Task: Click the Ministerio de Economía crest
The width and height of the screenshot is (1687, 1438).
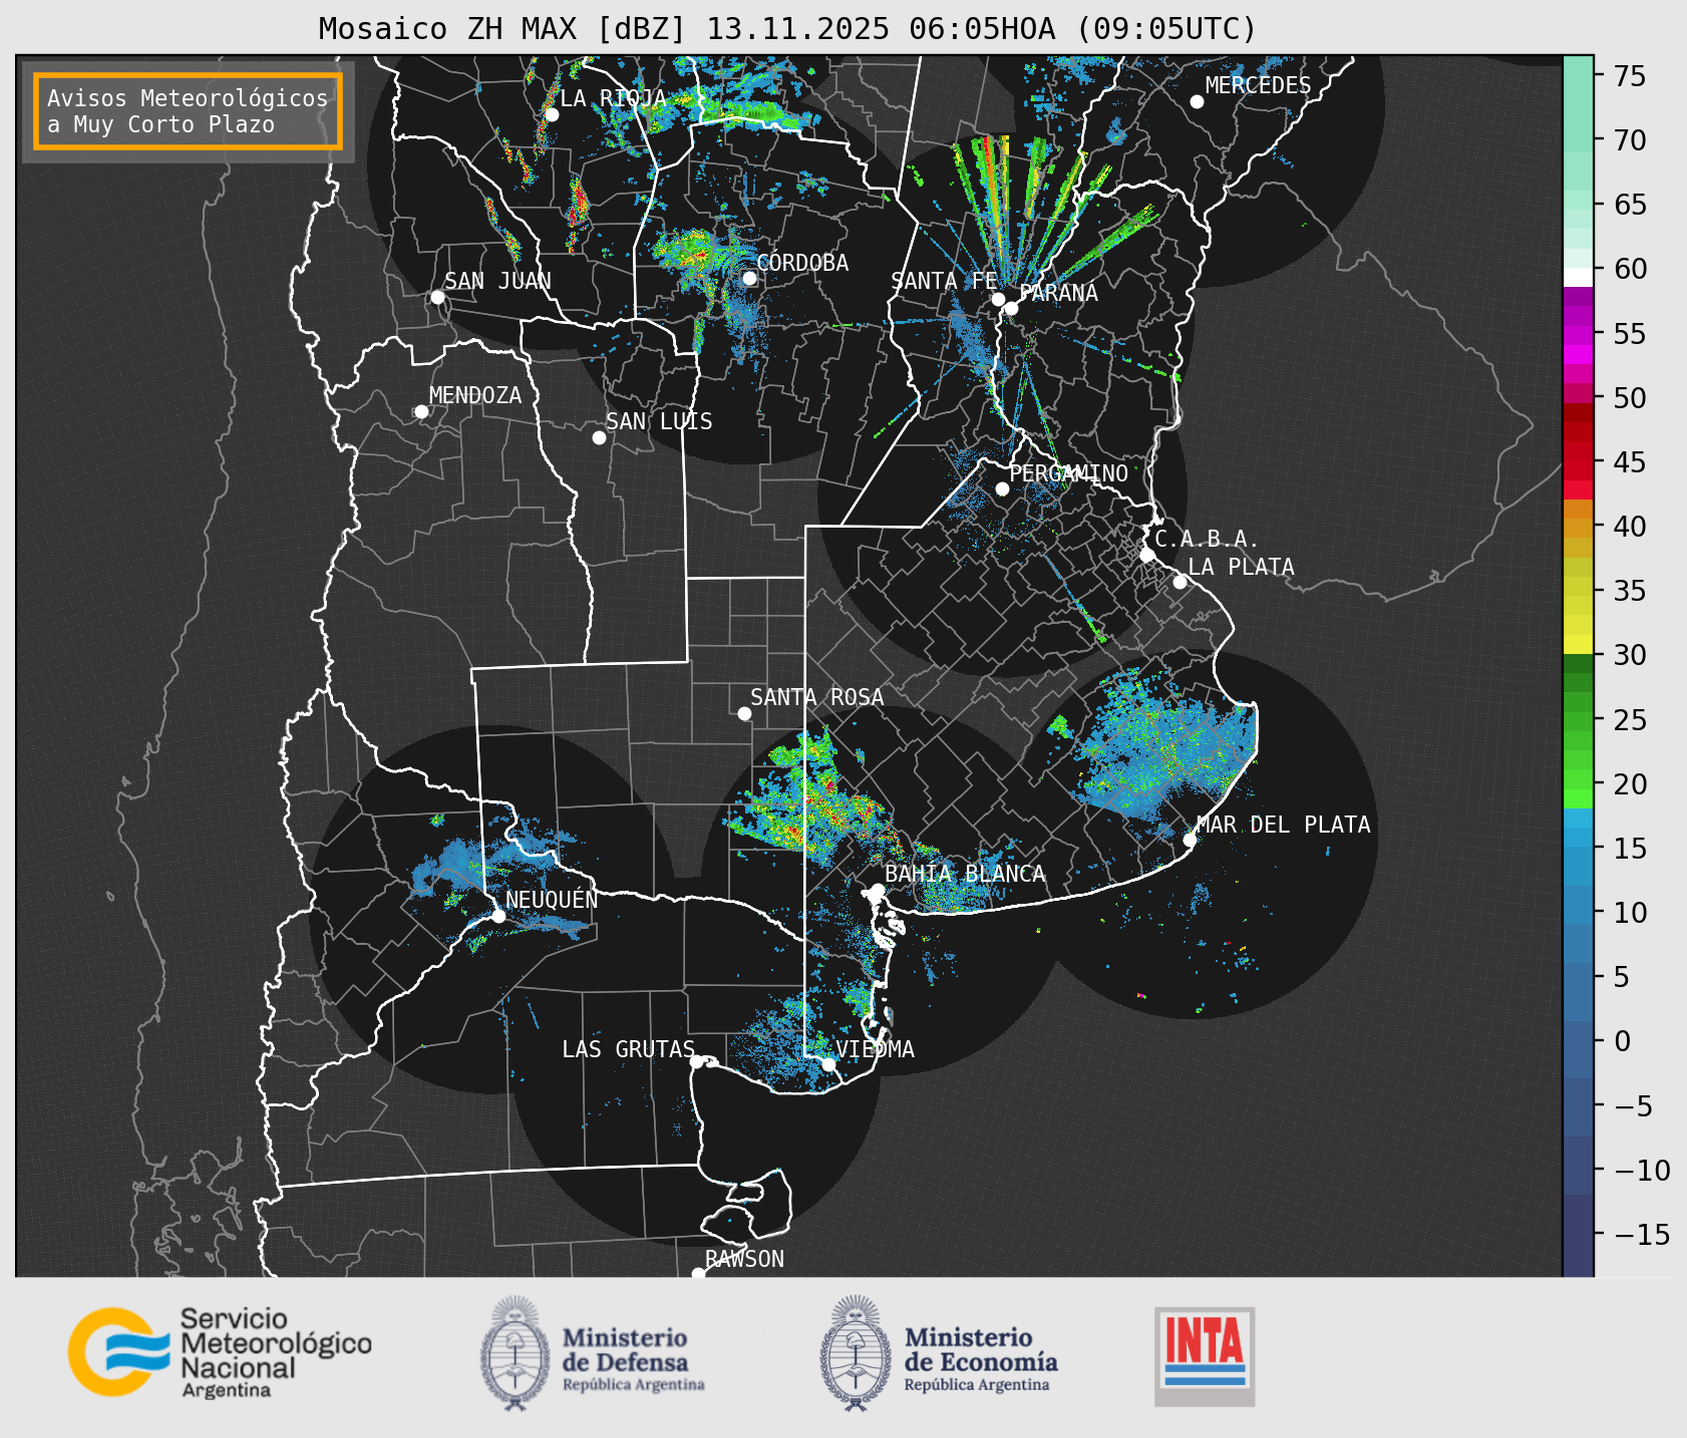Action: tap(855, 1353)
